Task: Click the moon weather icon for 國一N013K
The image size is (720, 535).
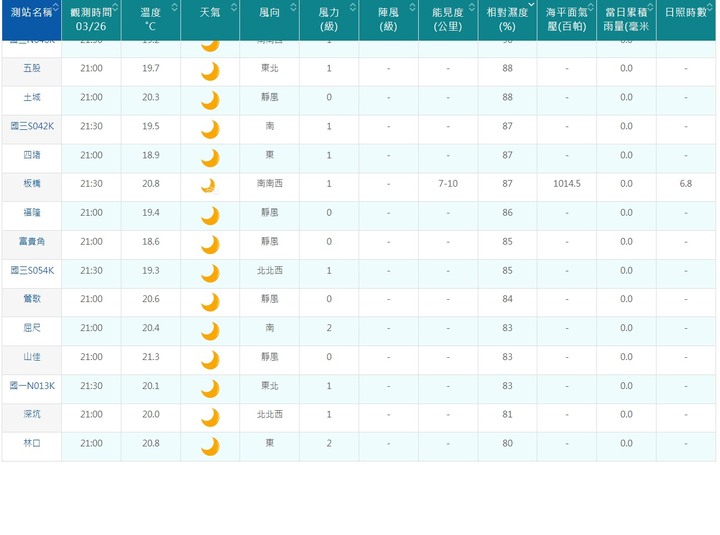Action: coord(210,389)
